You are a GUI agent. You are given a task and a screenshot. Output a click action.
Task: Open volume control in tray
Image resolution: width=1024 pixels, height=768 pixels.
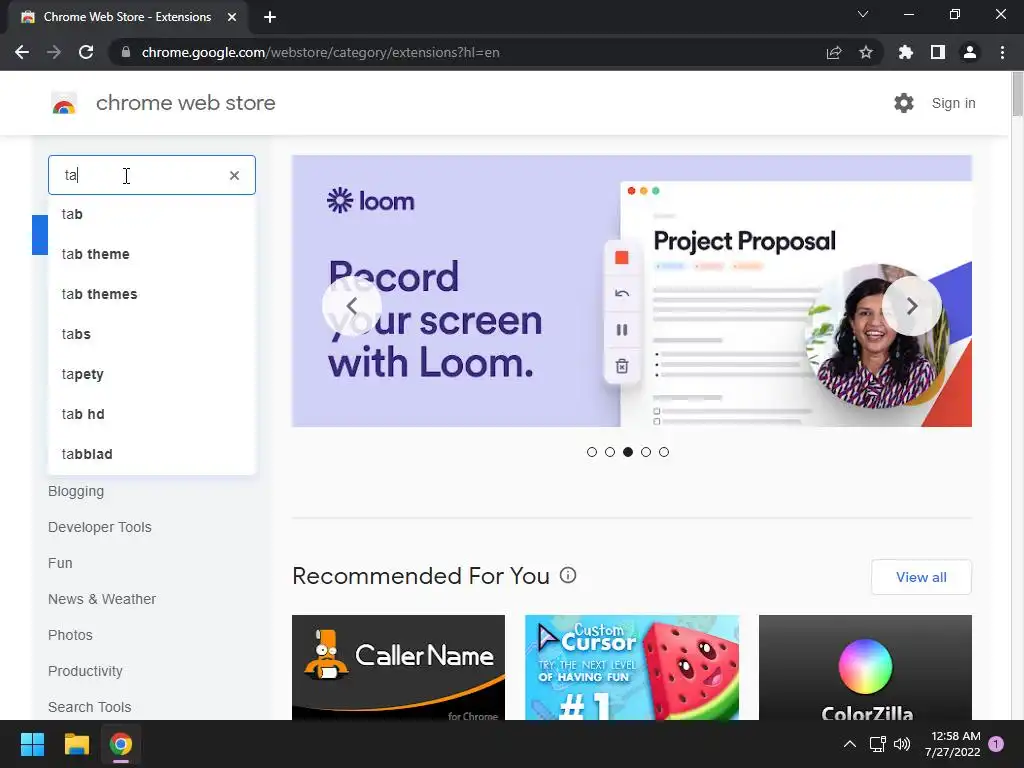point(902,744)
